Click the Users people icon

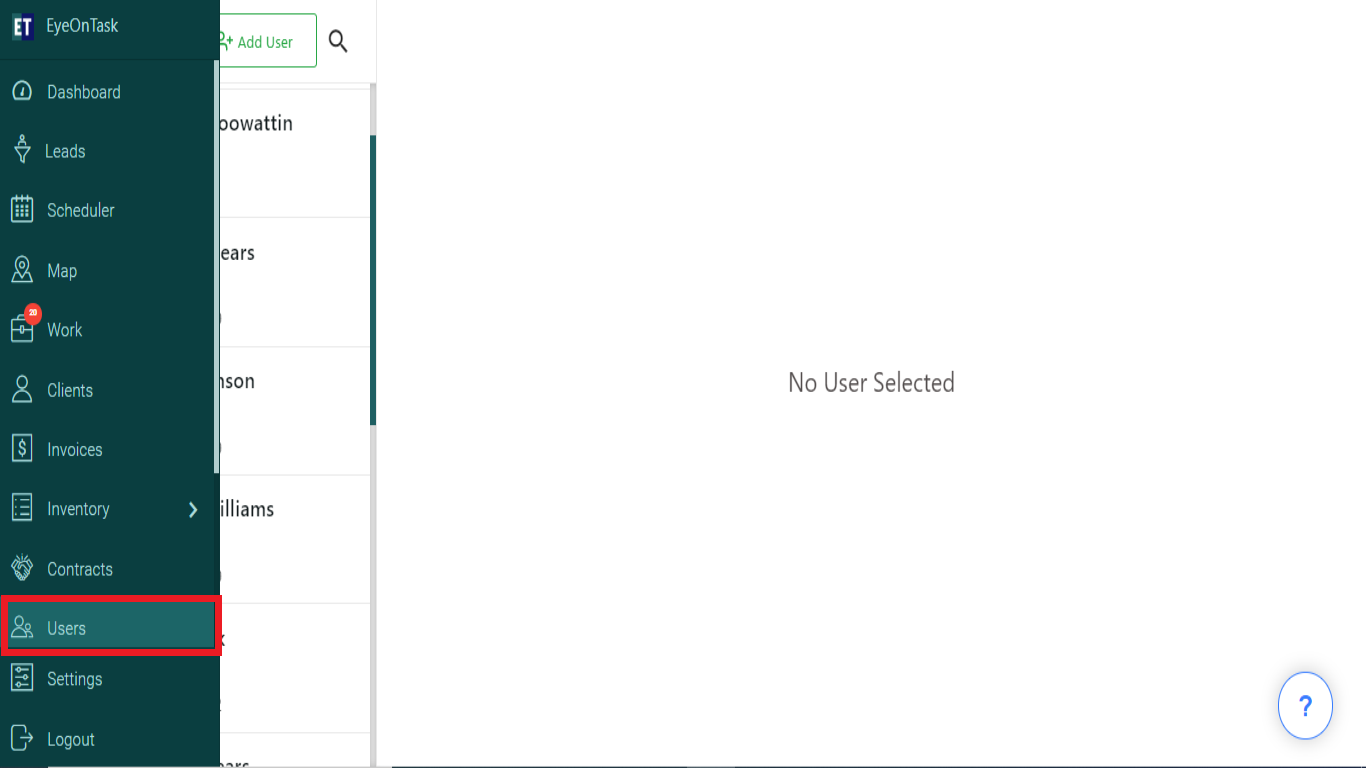coord(22,627)
